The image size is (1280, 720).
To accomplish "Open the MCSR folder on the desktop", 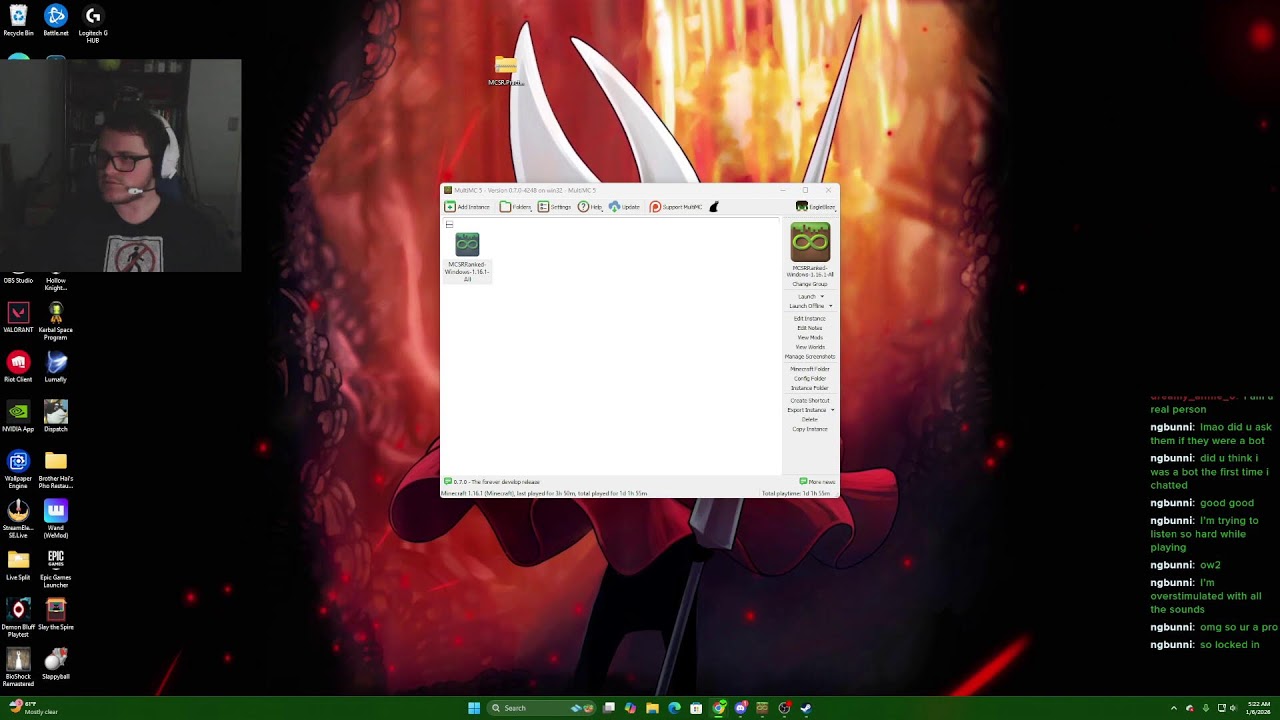I will pos(506,71).
